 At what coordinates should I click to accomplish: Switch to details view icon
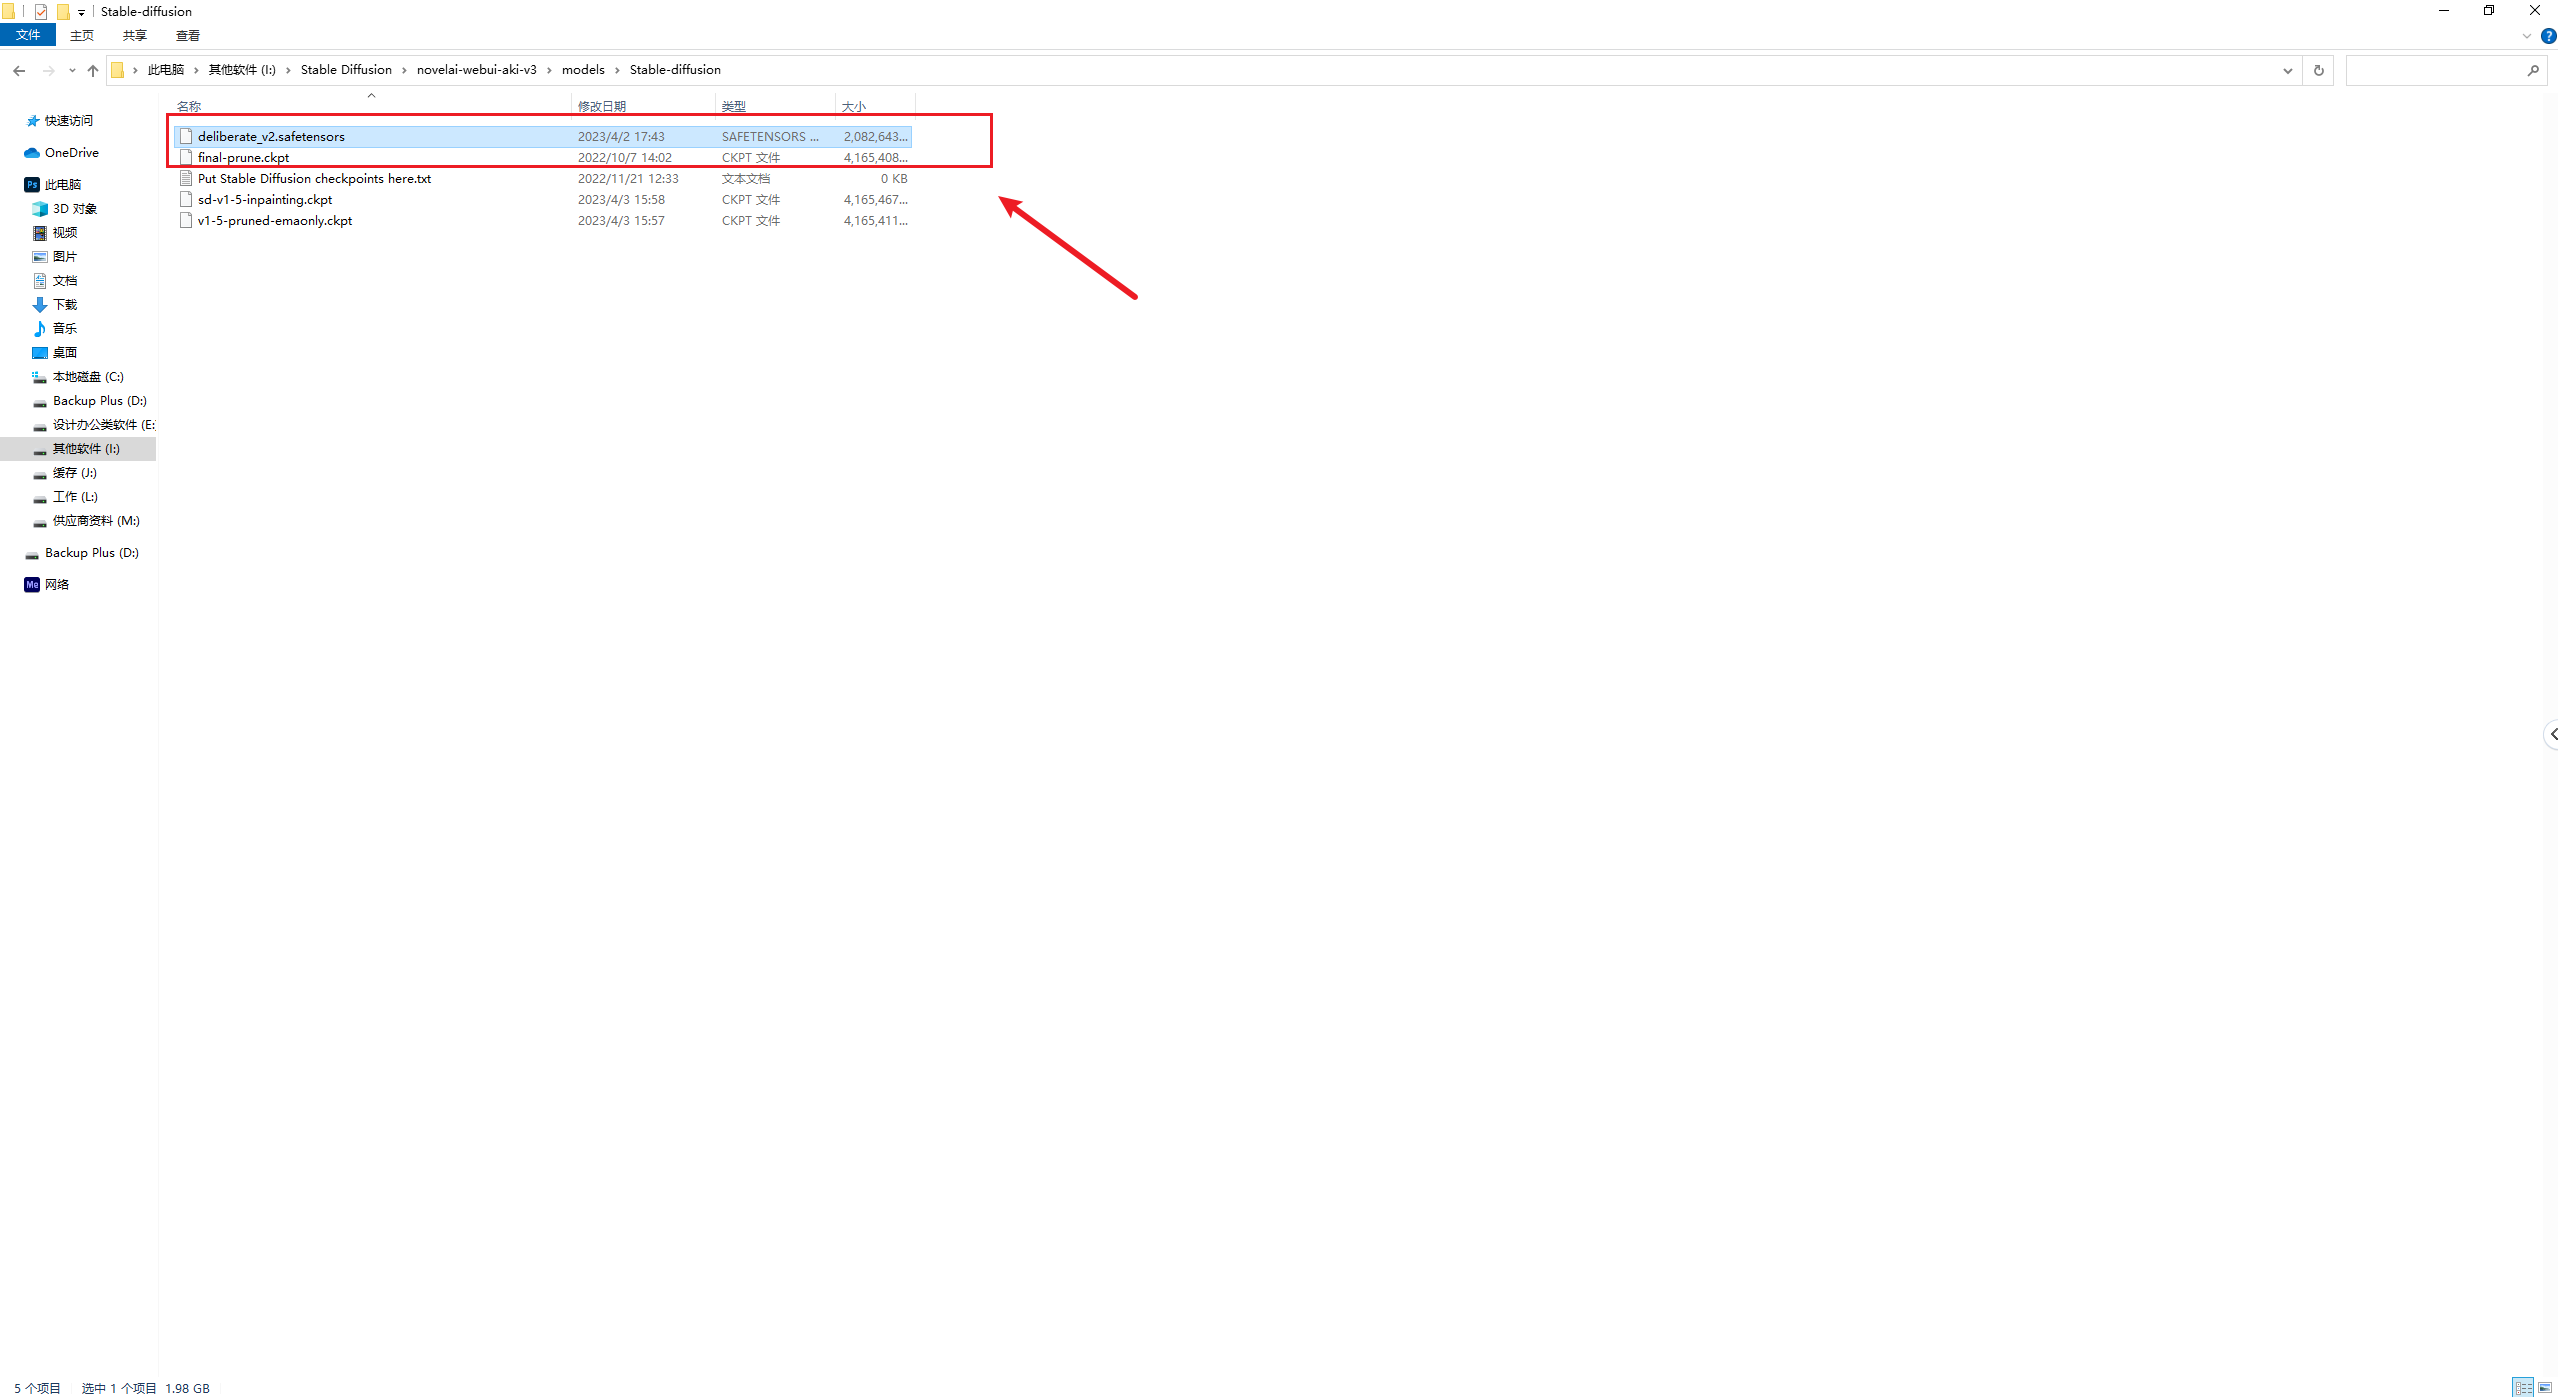[x=2523, y=1387]
